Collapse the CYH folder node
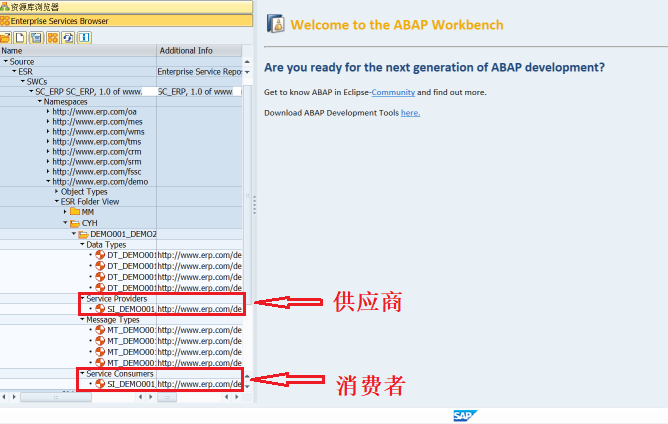This screenshot has height=424, width=668. 65,222
